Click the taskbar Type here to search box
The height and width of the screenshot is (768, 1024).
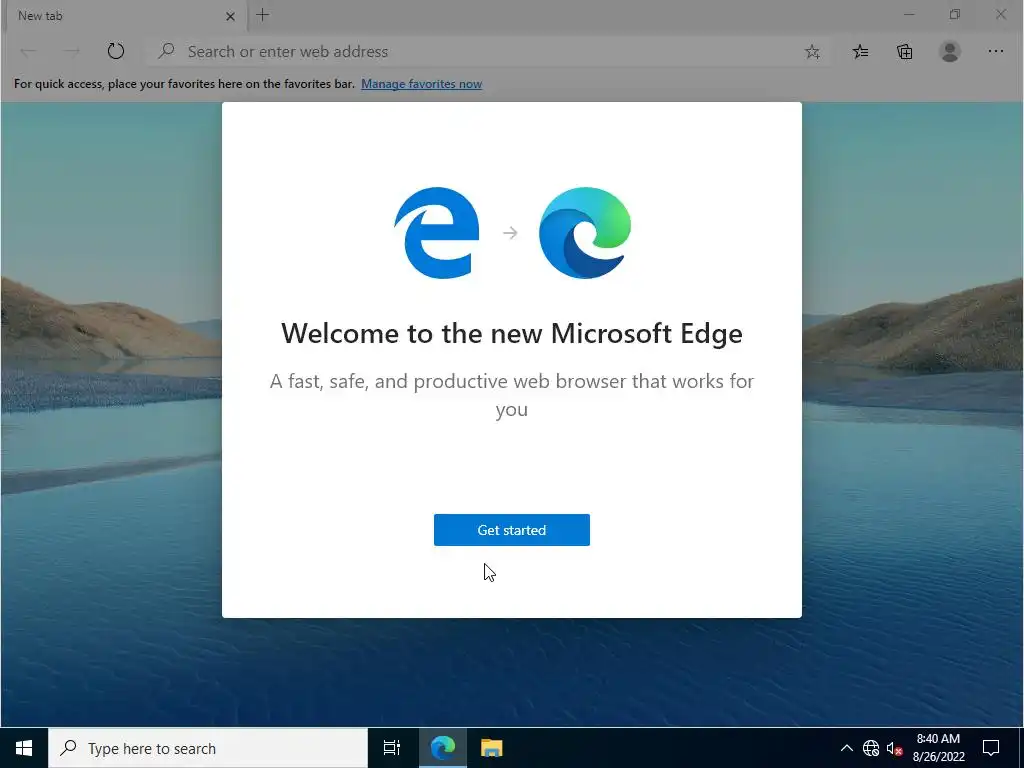pyautogui.click(x=208, y=748)
